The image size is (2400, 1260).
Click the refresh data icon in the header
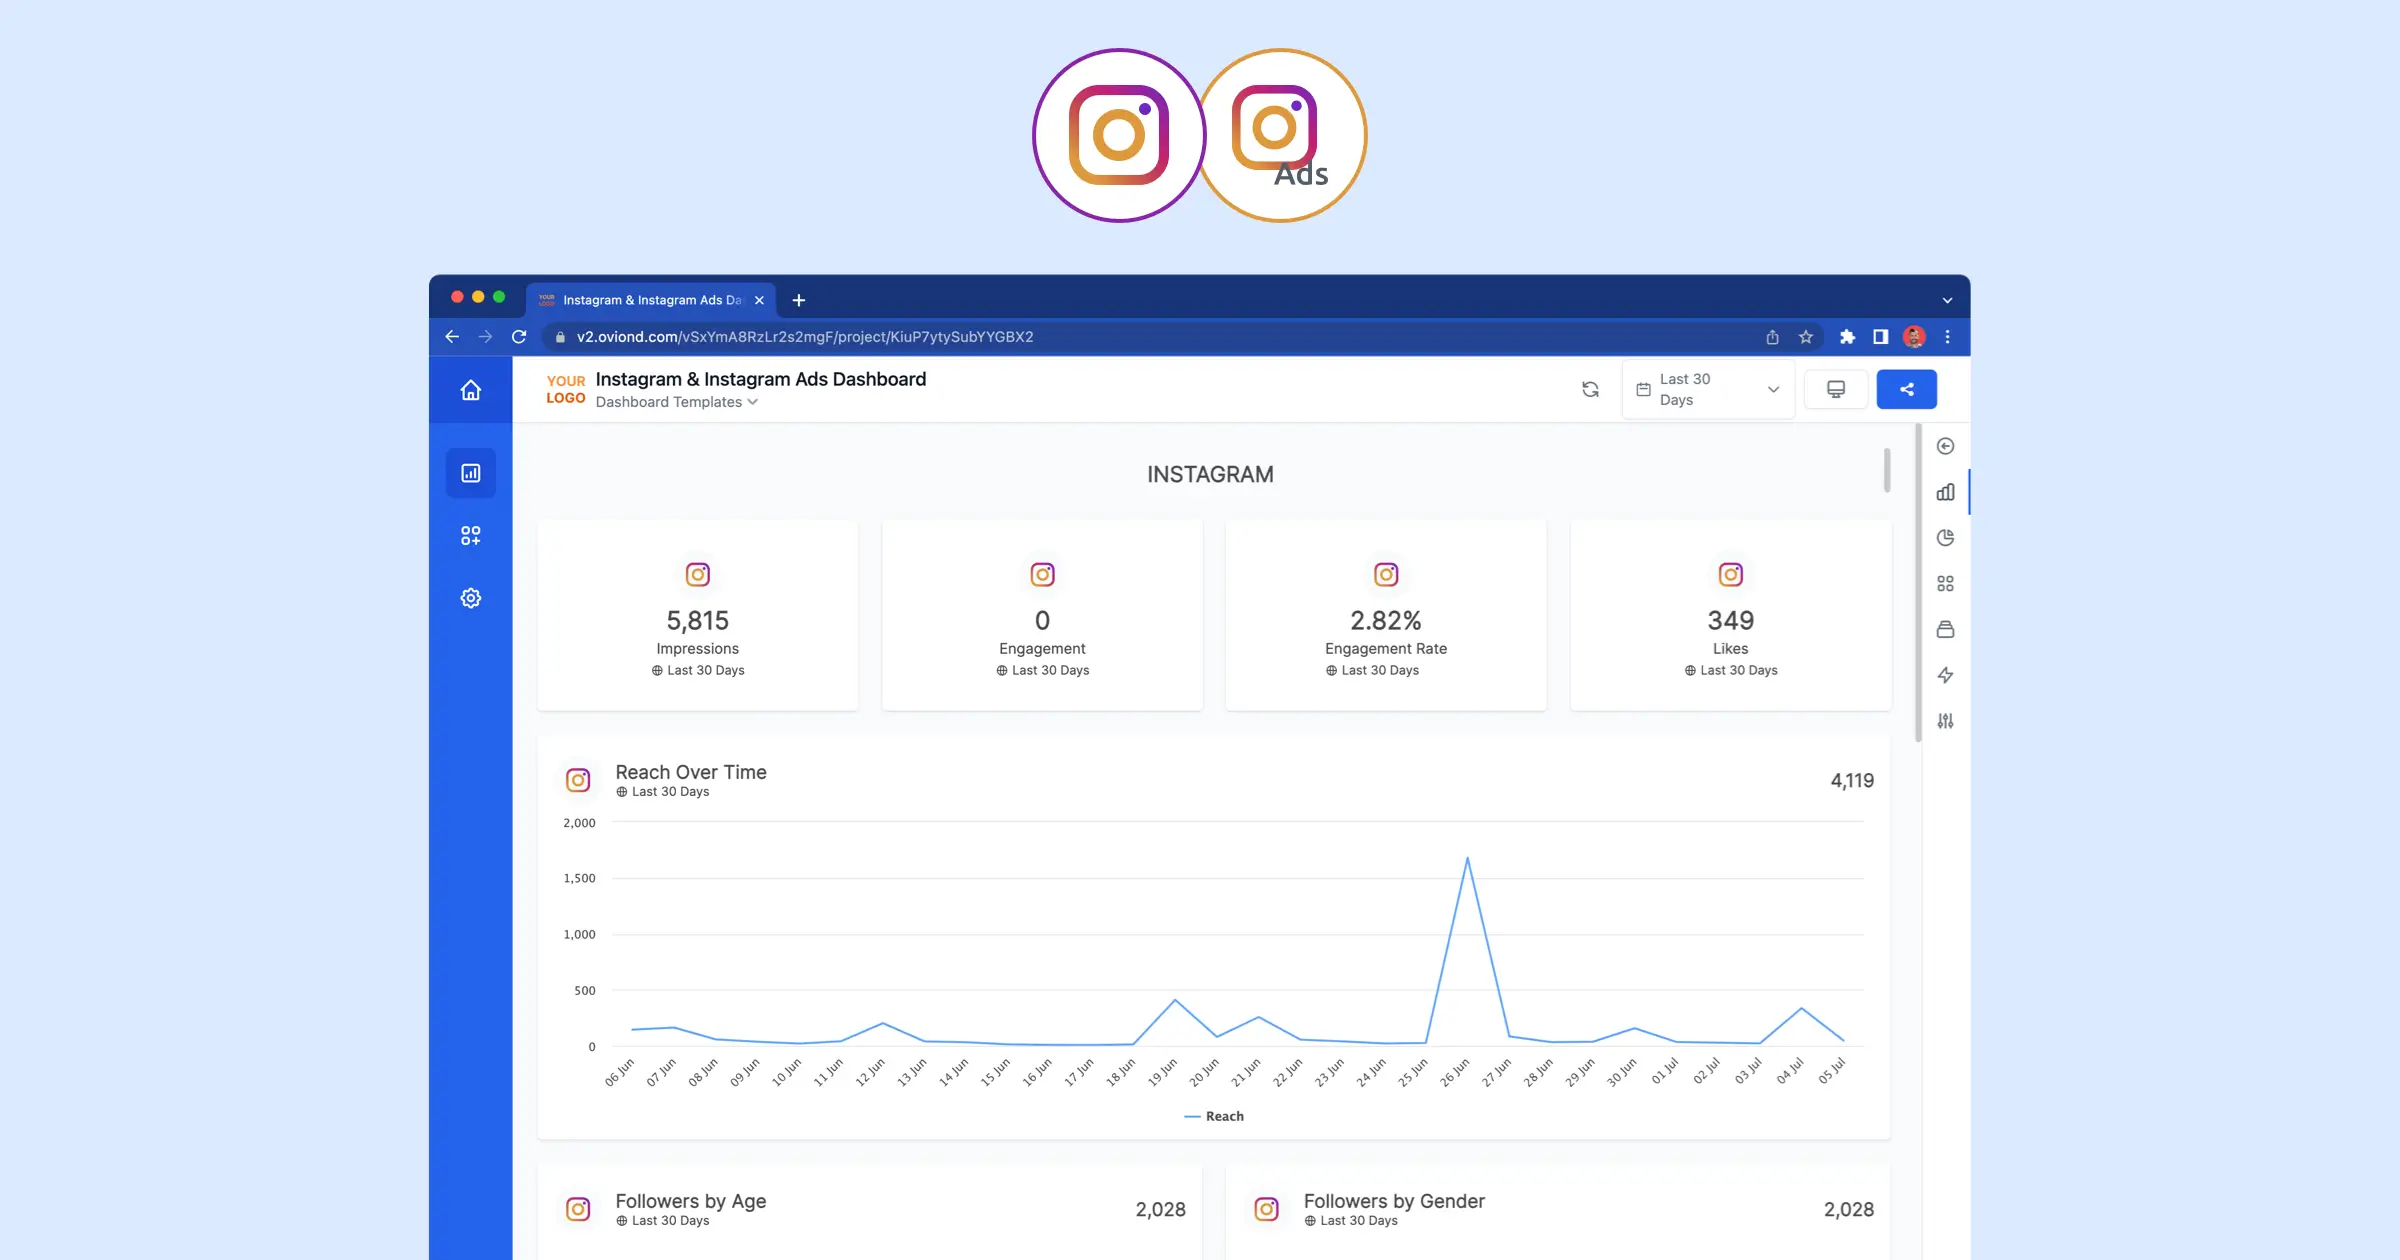[x=1590, y=389]
